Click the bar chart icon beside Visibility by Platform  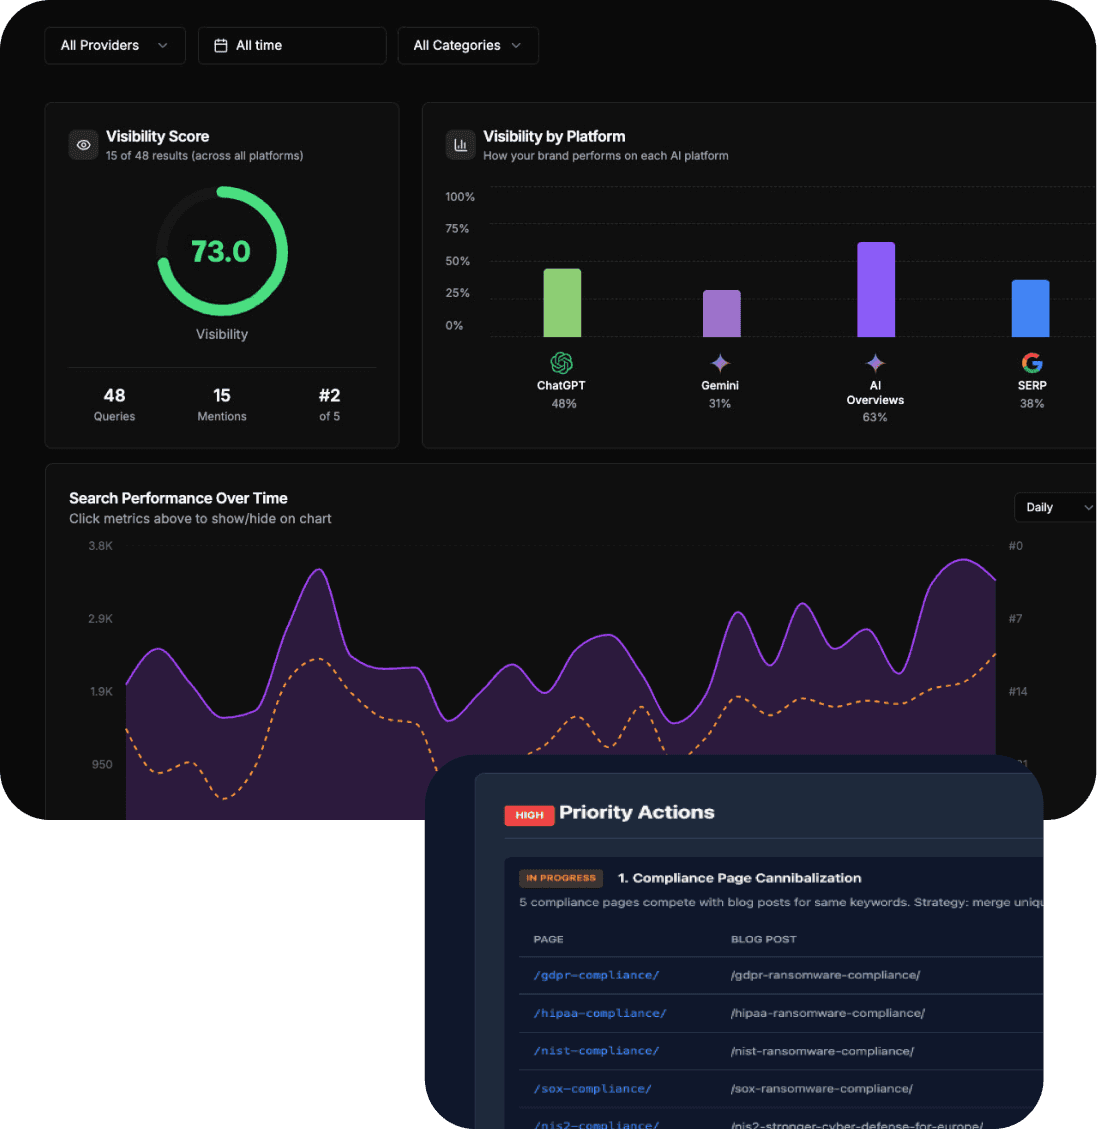pyautogui.click(x=460, y=145)
